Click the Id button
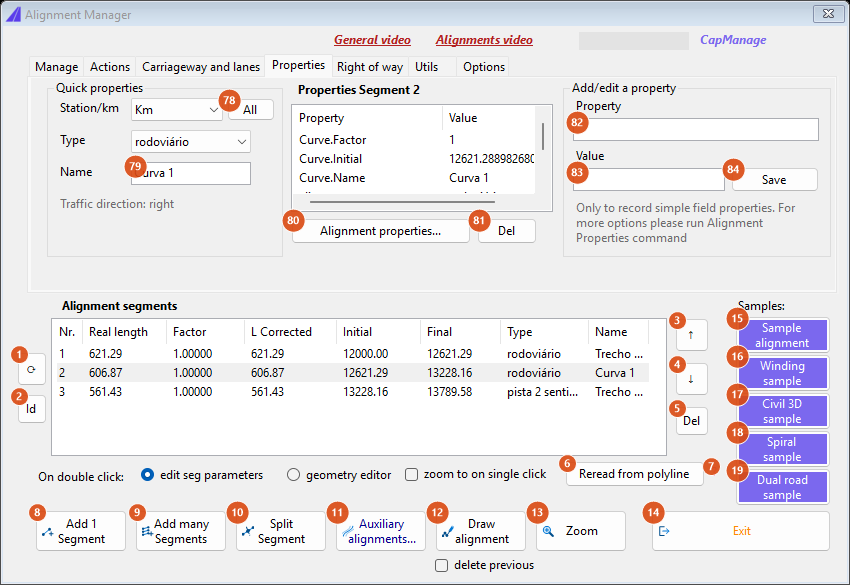Image resolution: width=850 pixels, height=585 pixels. 31,409
